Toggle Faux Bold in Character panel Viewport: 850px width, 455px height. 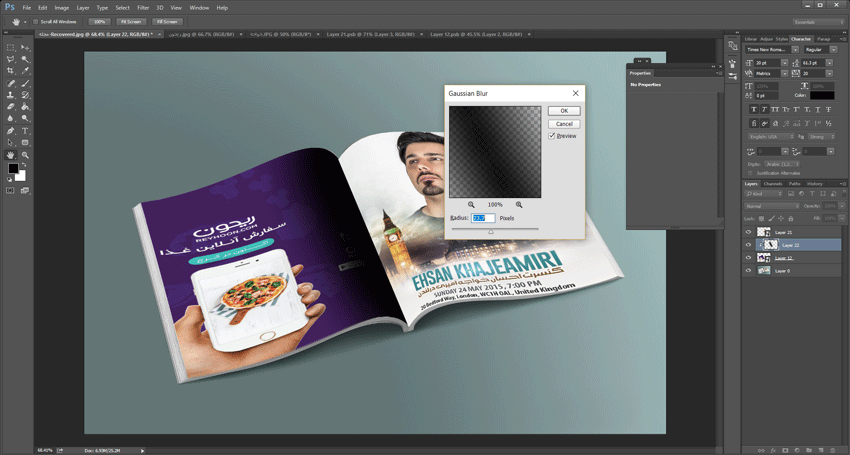point(754,110)
